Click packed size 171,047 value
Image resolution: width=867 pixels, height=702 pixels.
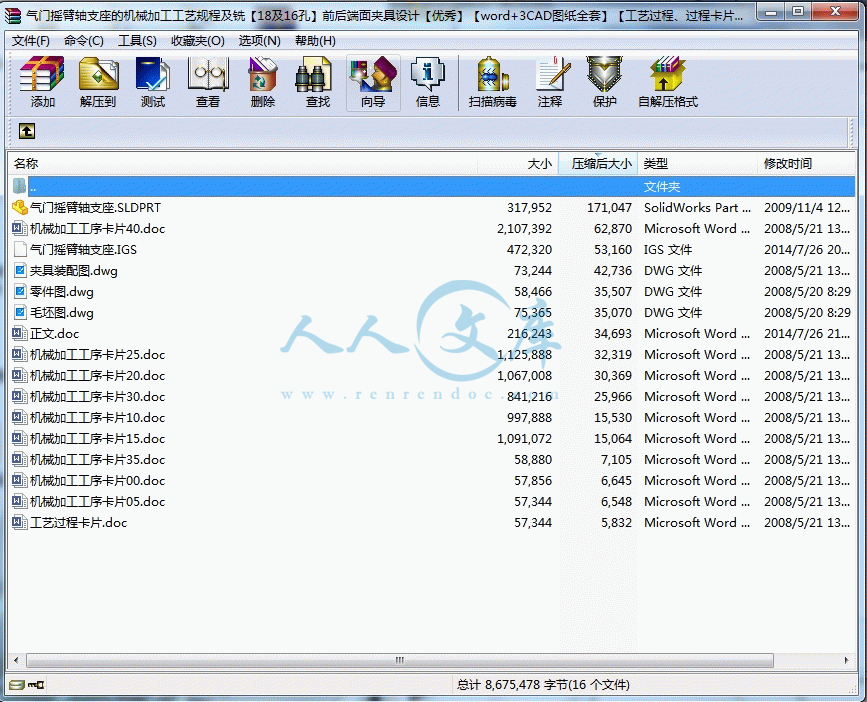click(x=609, y=208)
